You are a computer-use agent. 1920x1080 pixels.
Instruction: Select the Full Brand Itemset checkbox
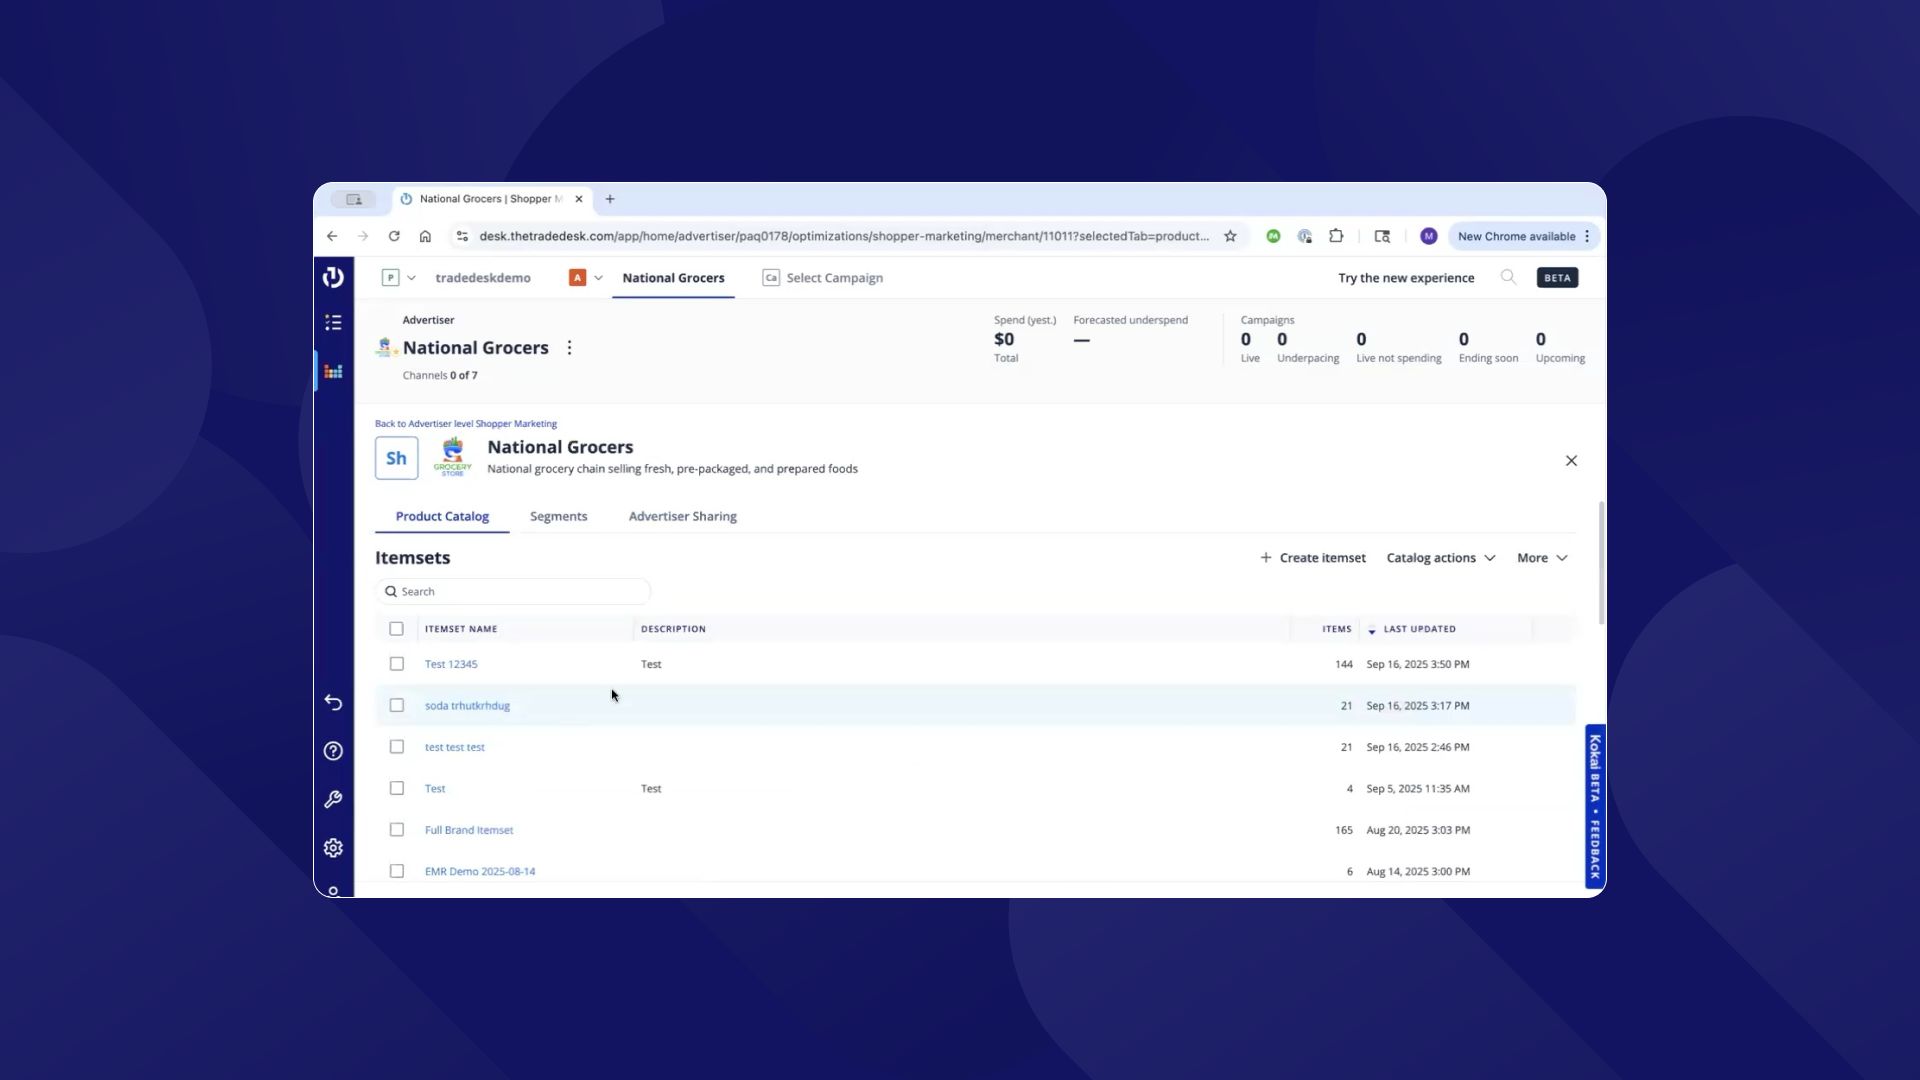(x=397, y=830)
